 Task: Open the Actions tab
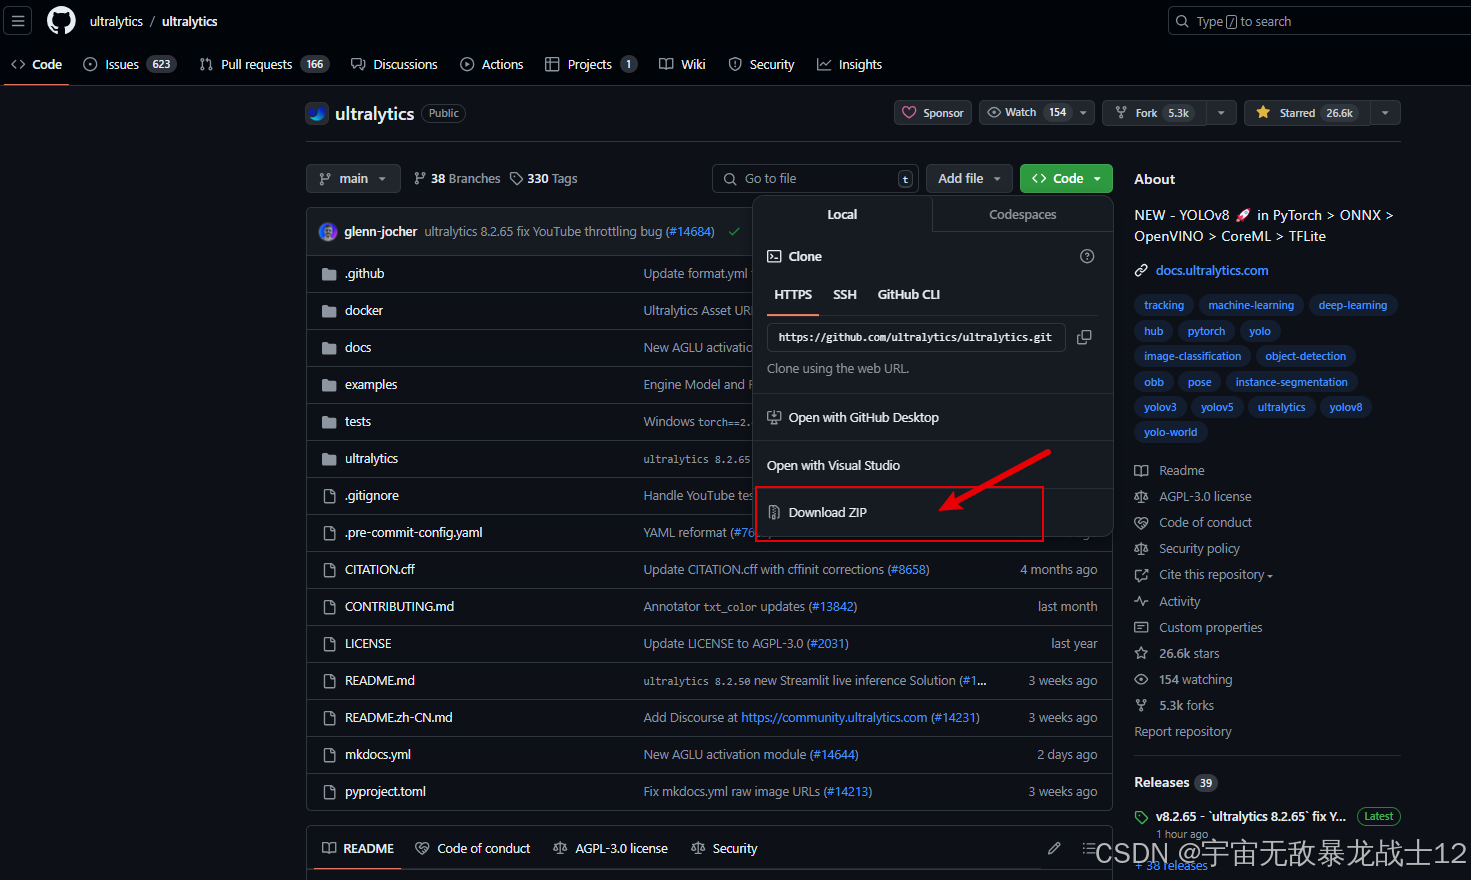[491, 65]
